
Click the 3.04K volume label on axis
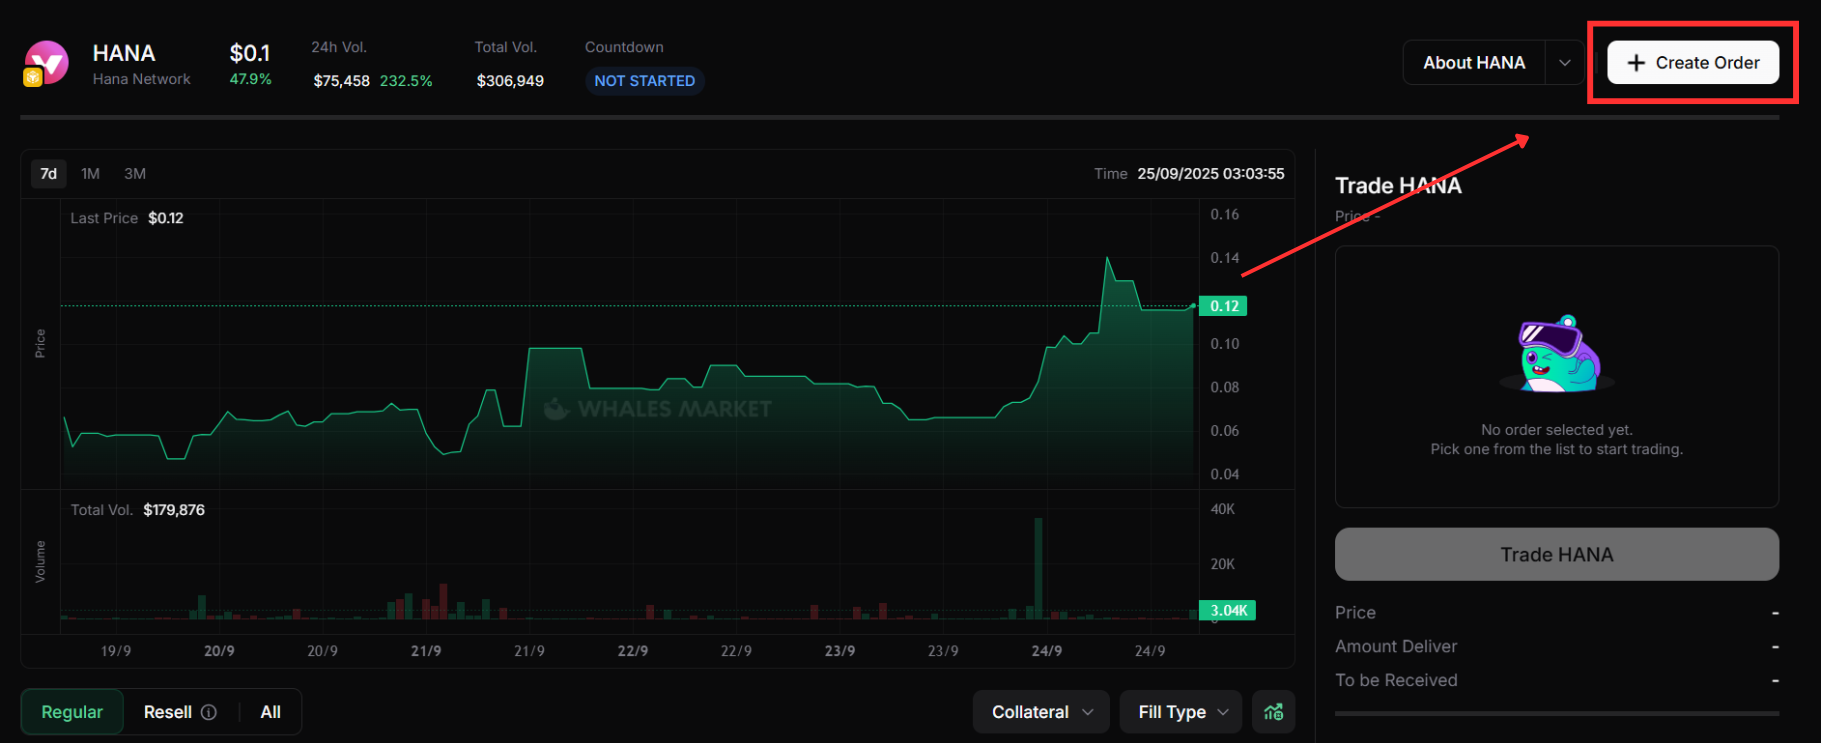pos(1229,610)
